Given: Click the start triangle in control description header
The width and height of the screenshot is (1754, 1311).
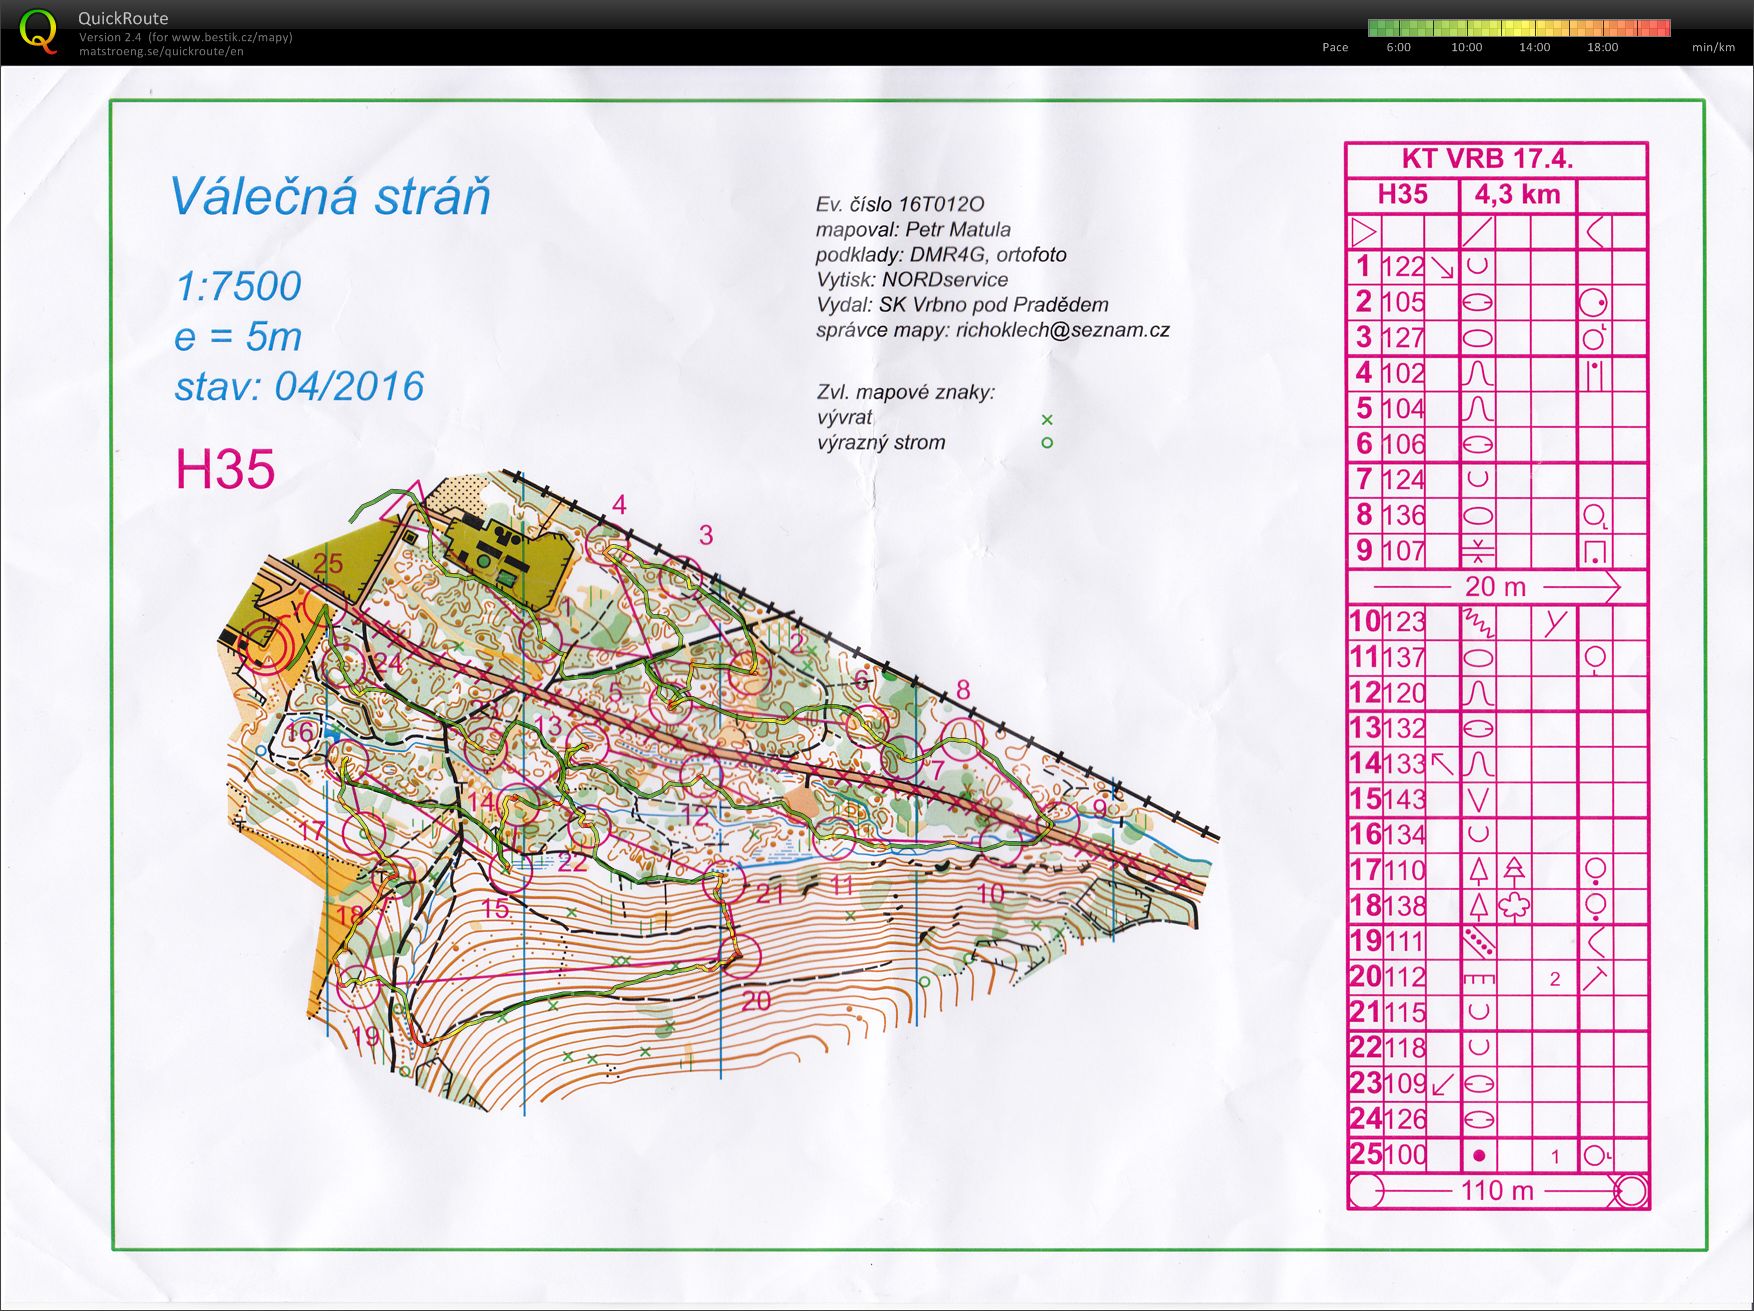Looking at the screenshot, I should pos(1363,232).
